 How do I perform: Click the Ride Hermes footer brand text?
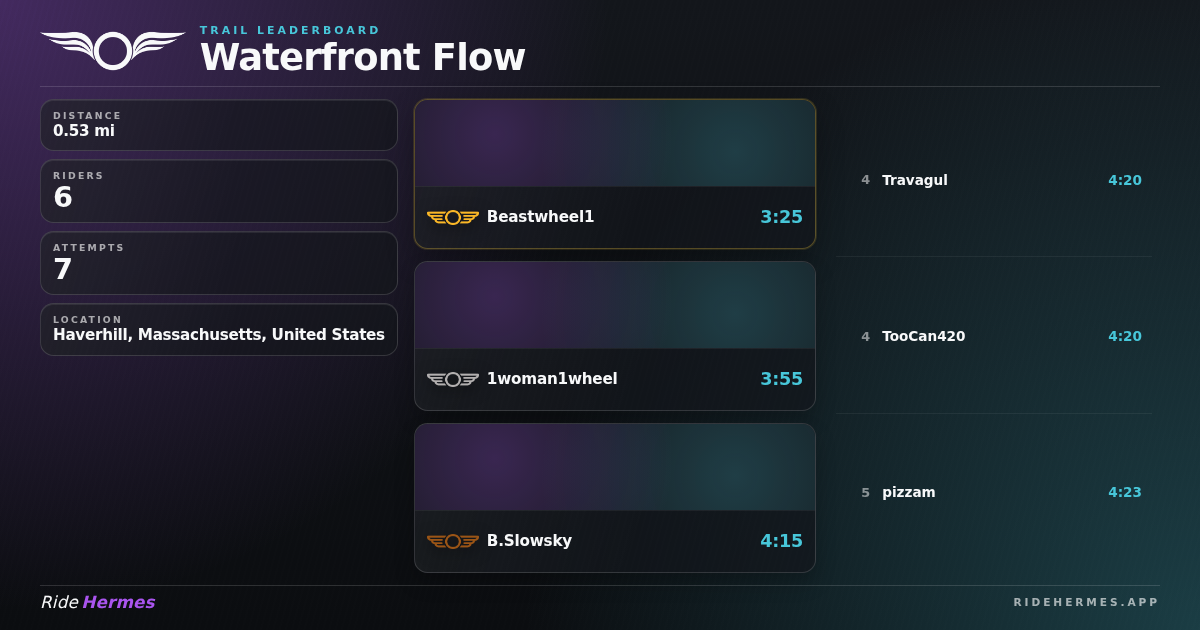point(98,602)
